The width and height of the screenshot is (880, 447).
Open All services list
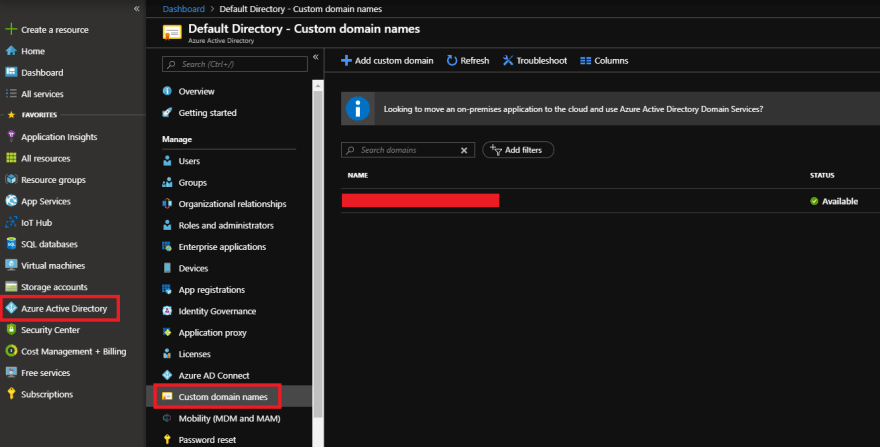pyautogui.click(x=42, y=94)
